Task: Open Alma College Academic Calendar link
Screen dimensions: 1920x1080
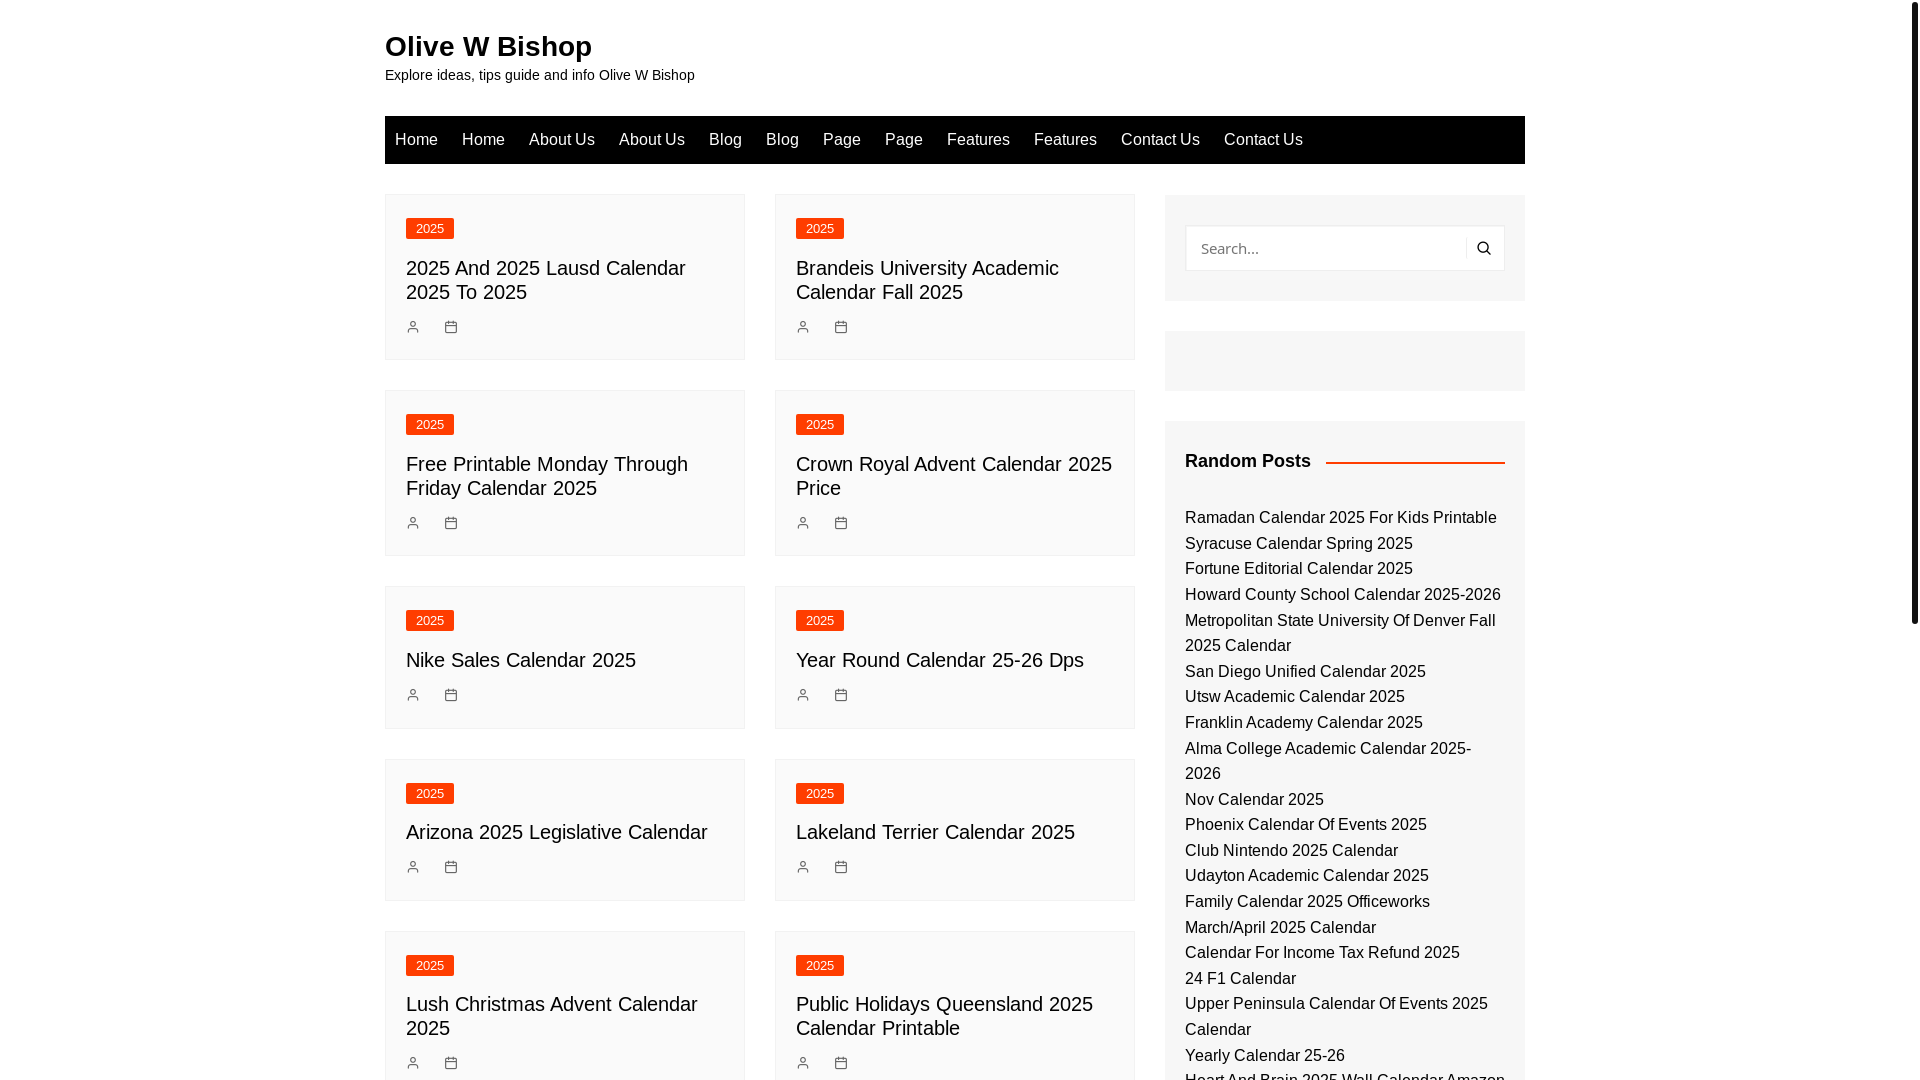Action: click(x=1328, y=761)
